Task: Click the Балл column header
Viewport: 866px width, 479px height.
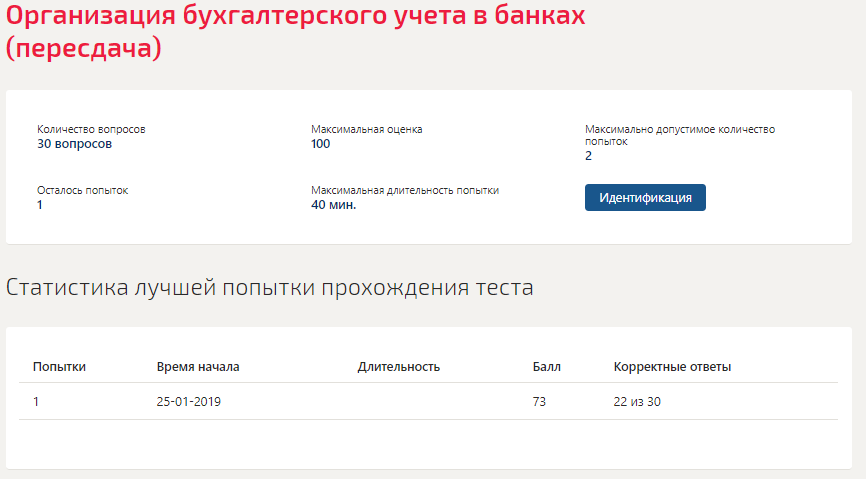Action: click(547, 367)
